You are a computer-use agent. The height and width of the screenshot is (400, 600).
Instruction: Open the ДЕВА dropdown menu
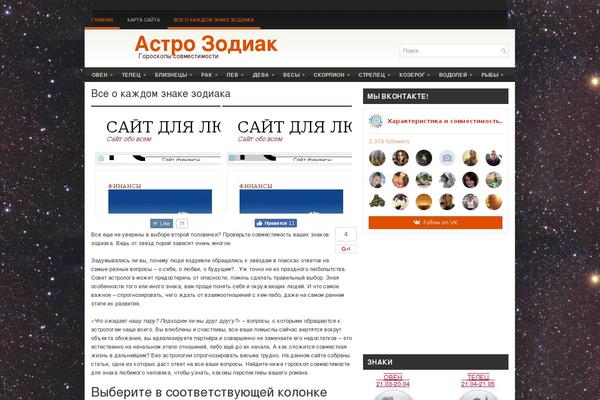tap(263, 75)
